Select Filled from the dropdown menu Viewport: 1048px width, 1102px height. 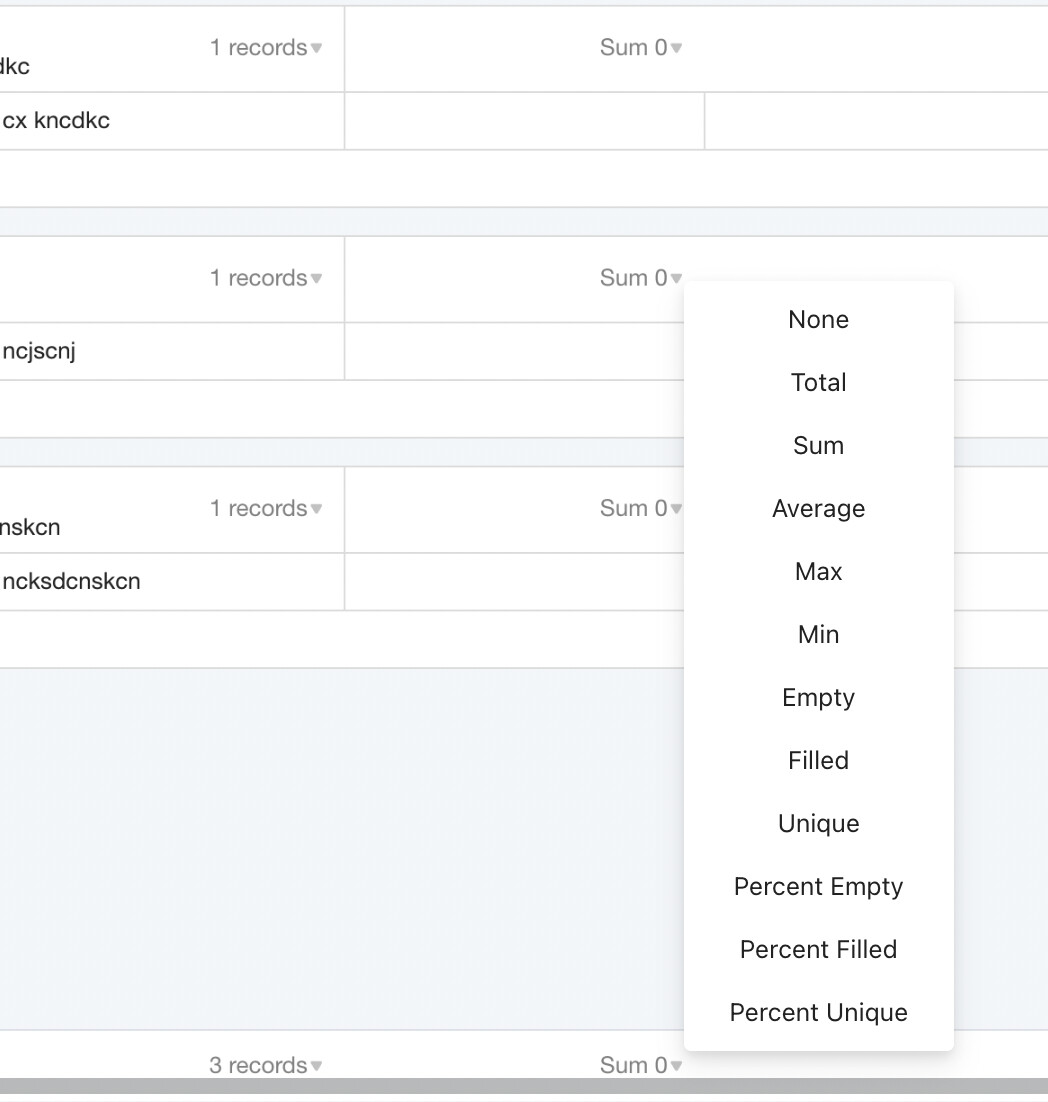818,761
